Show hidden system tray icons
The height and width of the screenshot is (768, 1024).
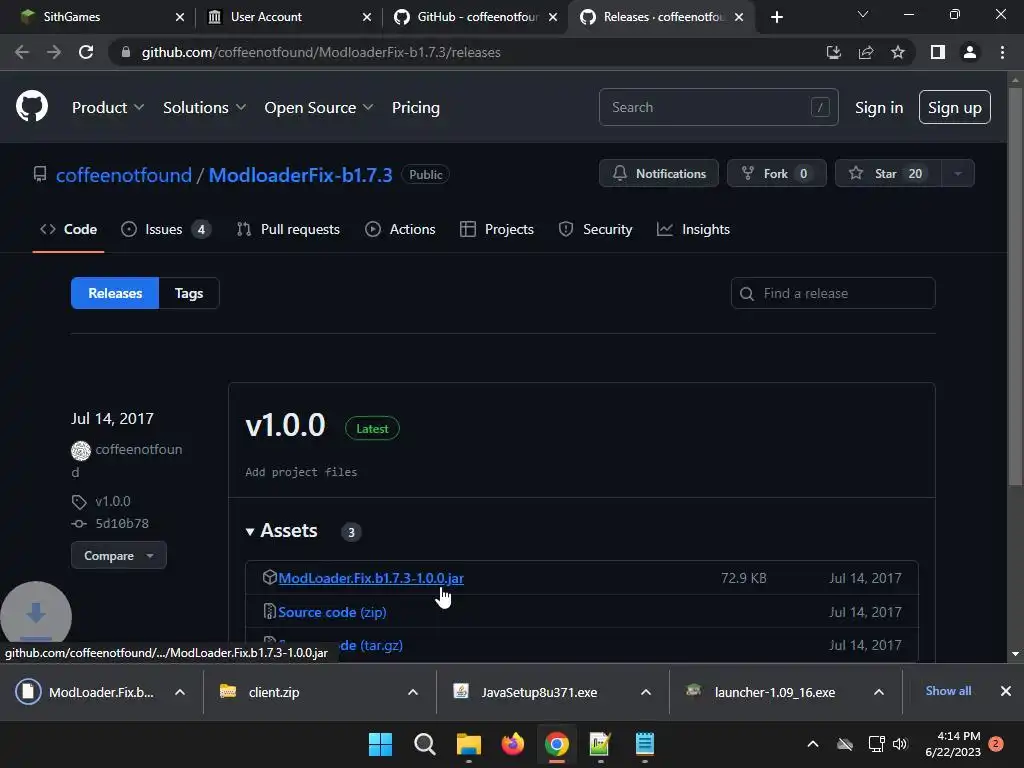(813, 744)
